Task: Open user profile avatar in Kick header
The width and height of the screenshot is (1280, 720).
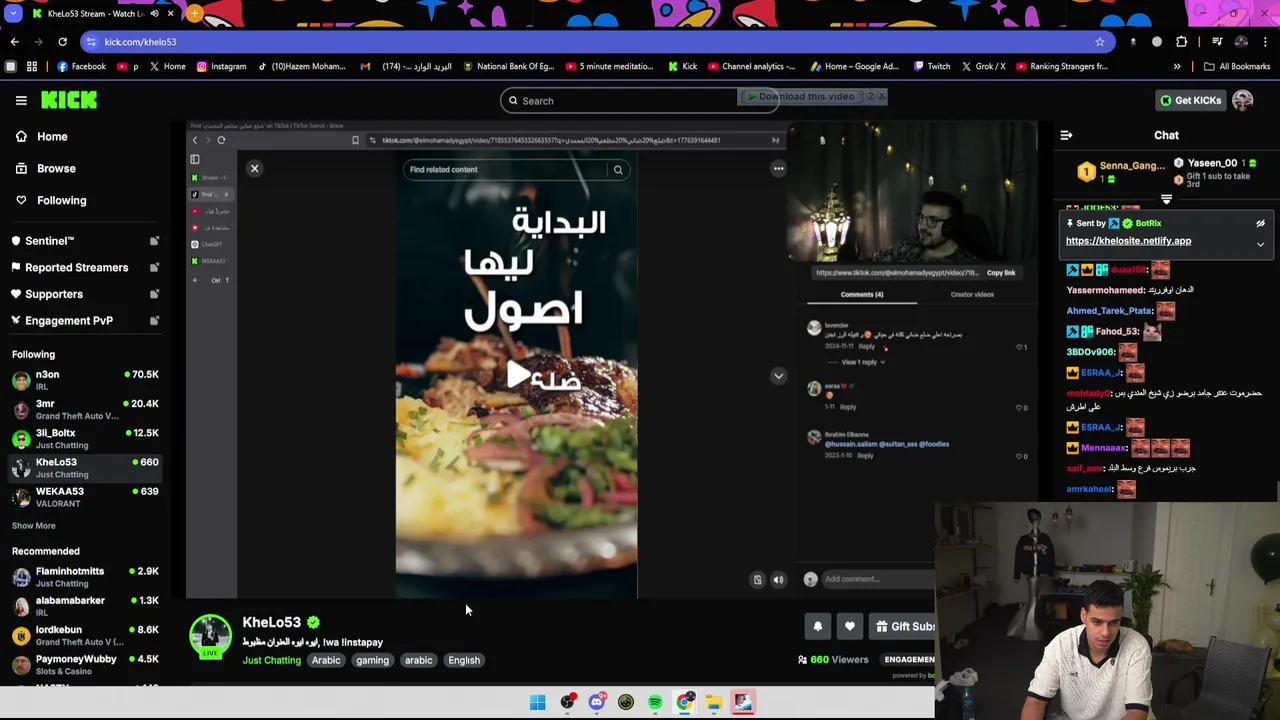Action: (x=1243, y=100)
